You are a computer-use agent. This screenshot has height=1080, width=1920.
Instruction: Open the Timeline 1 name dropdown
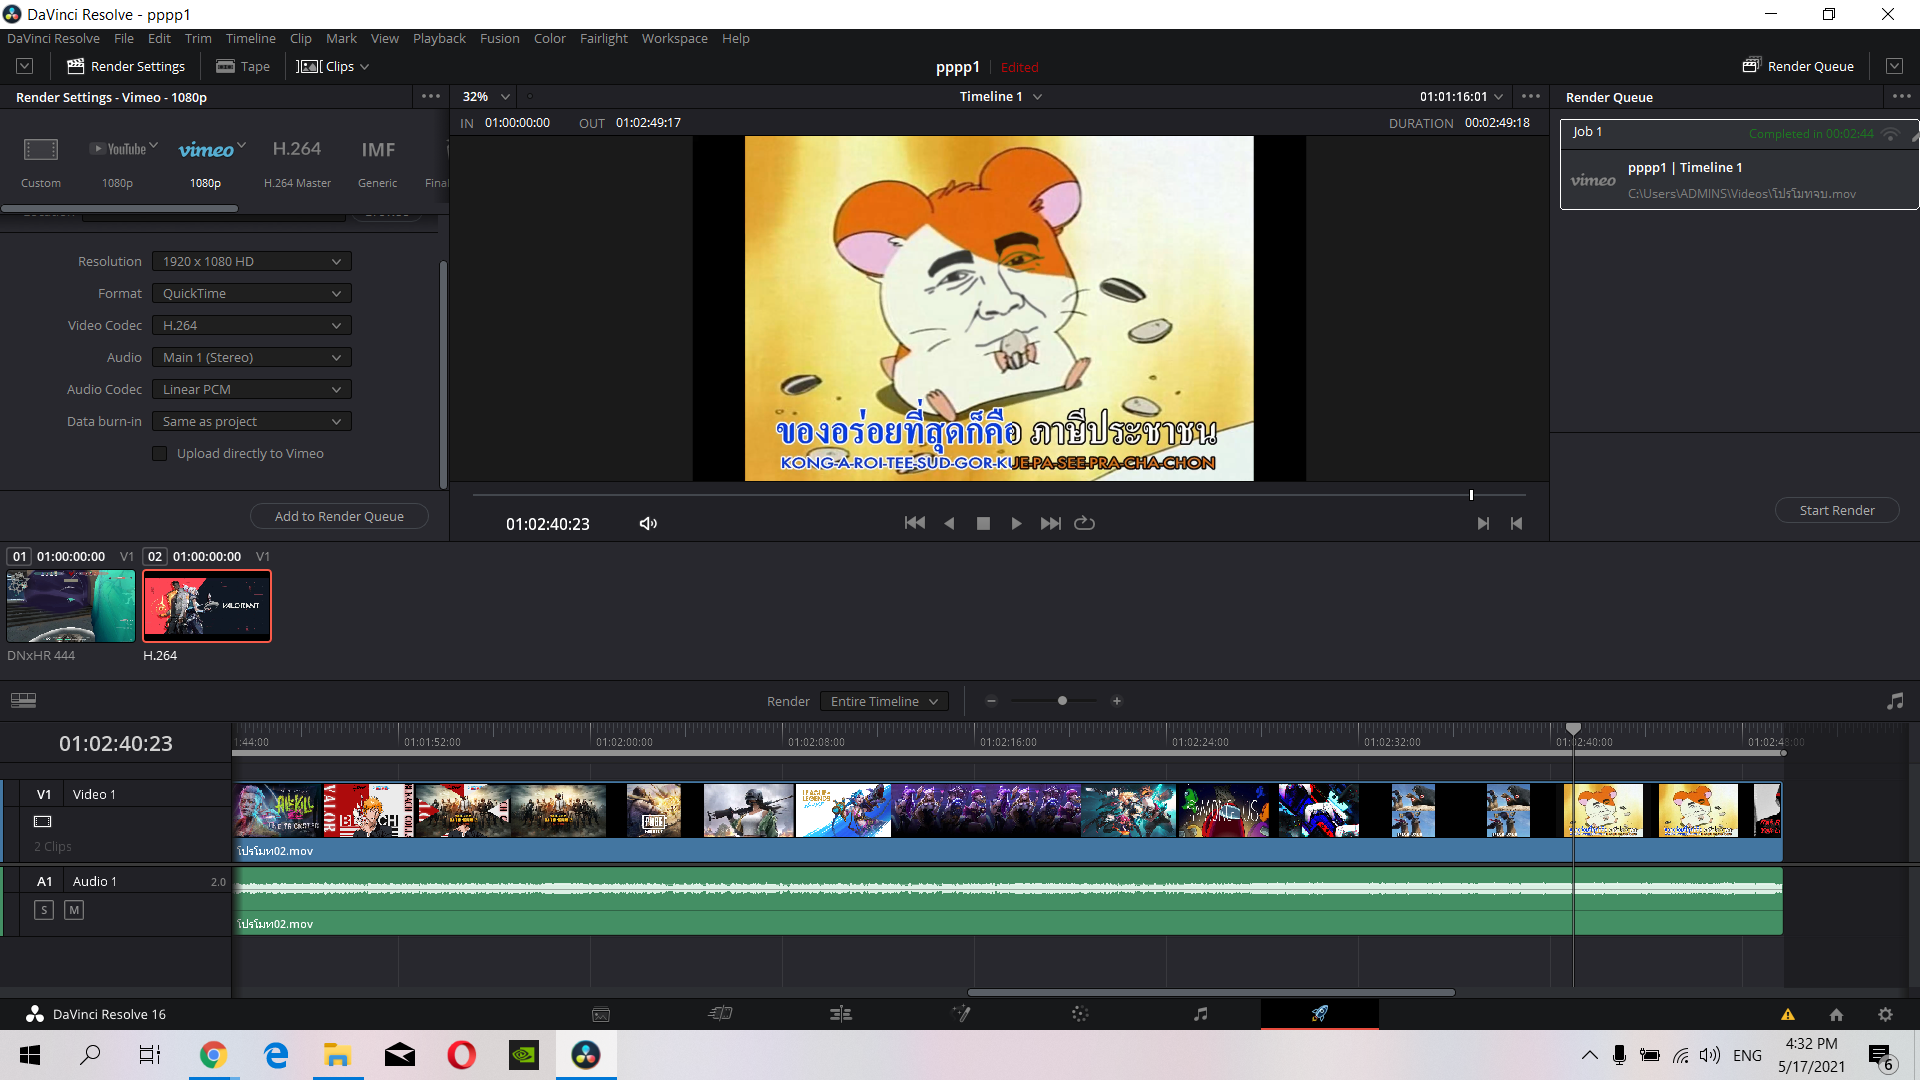pyautogui.click(x=1000, y=97)
